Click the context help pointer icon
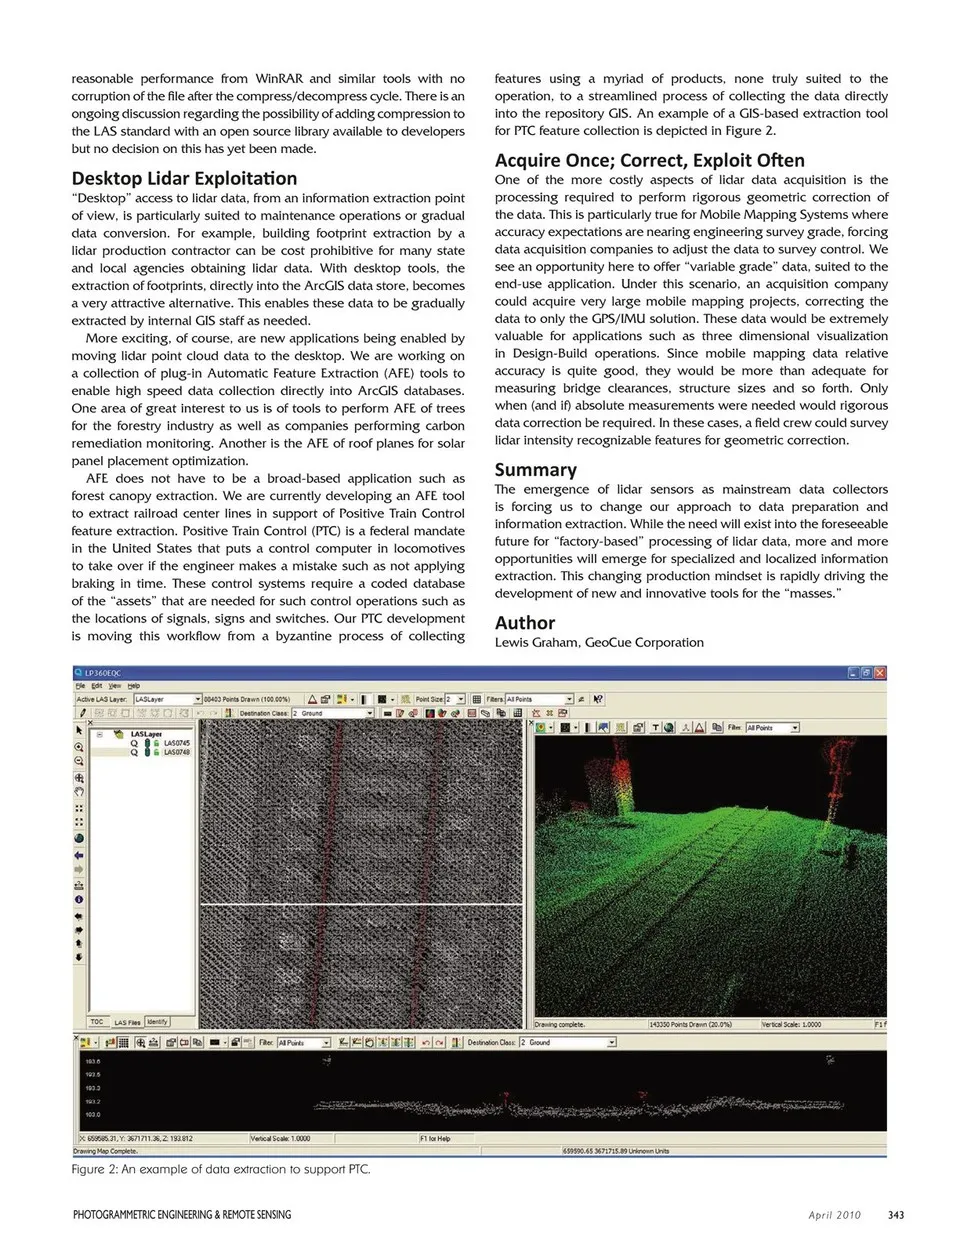Image resolution: width=960 pixels, height=1247 pixels. 598,699
